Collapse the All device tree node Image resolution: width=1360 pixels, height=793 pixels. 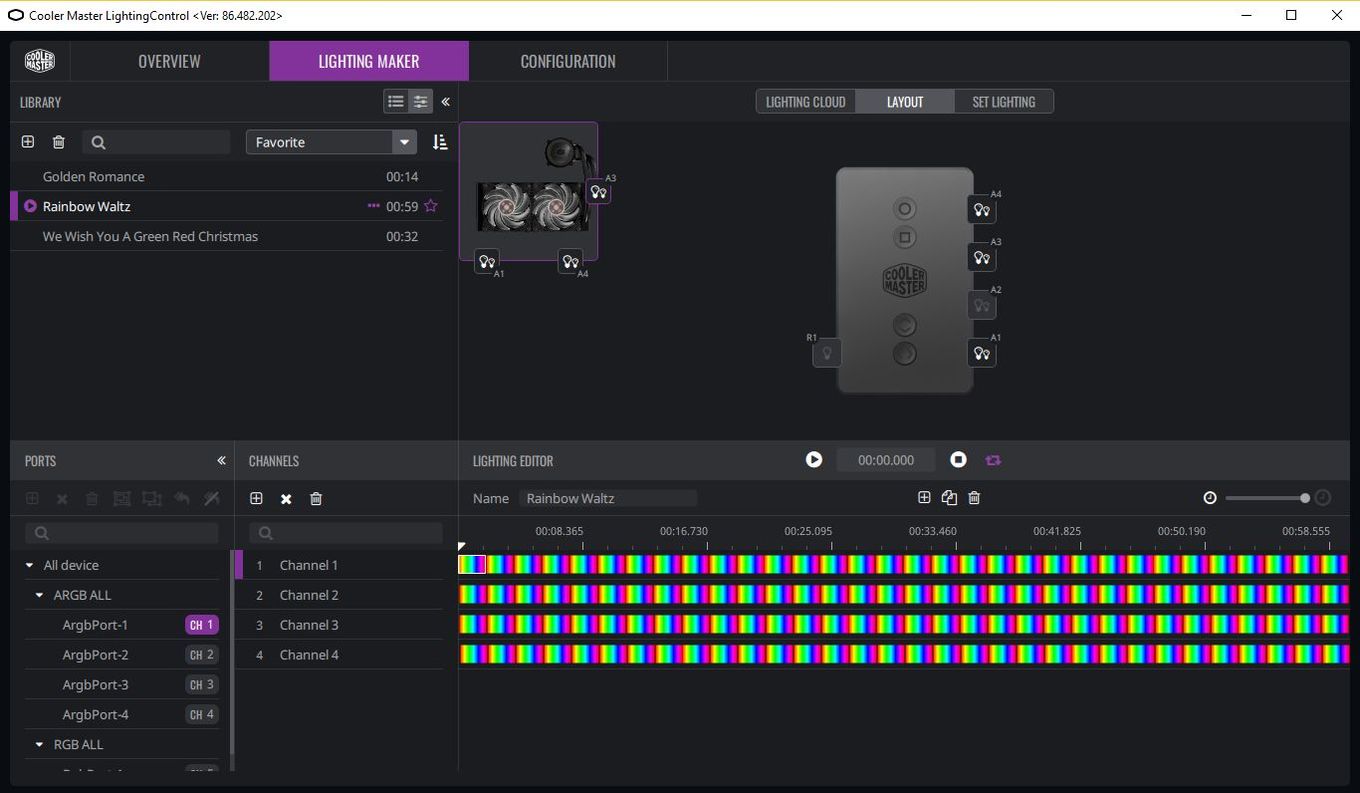tap(30, 565)
